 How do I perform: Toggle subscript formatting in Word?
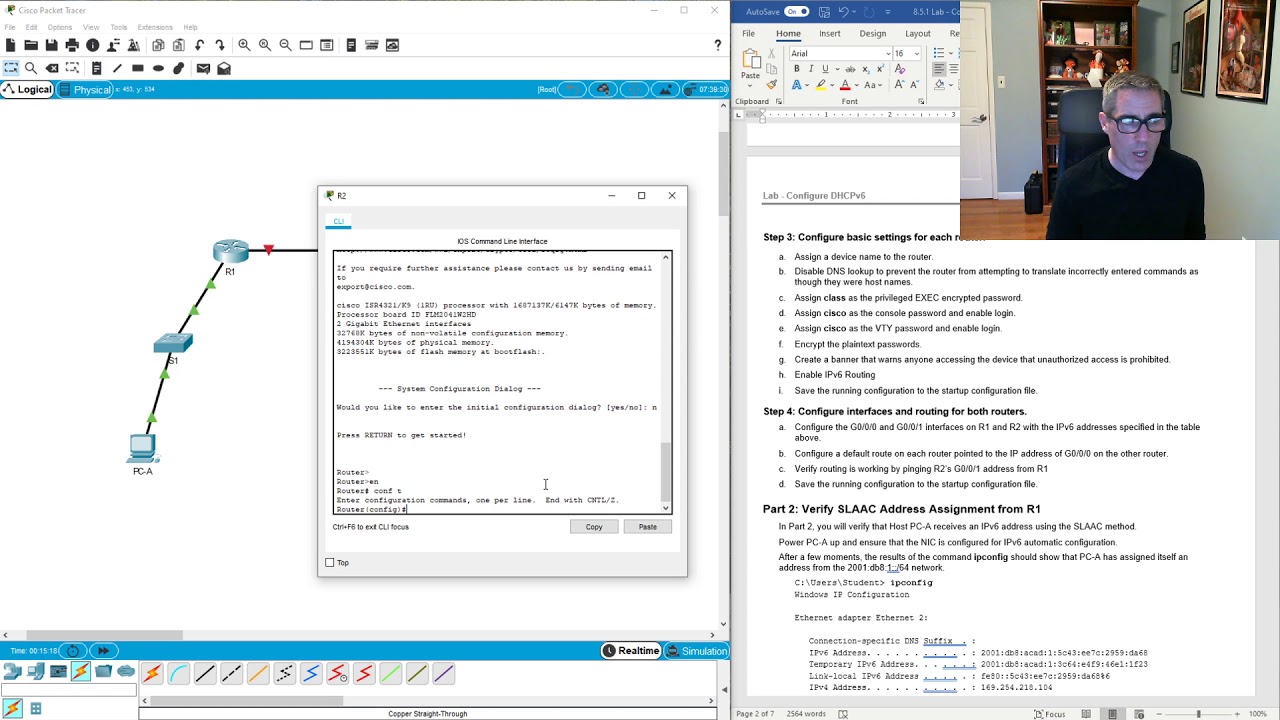(866, 69)
